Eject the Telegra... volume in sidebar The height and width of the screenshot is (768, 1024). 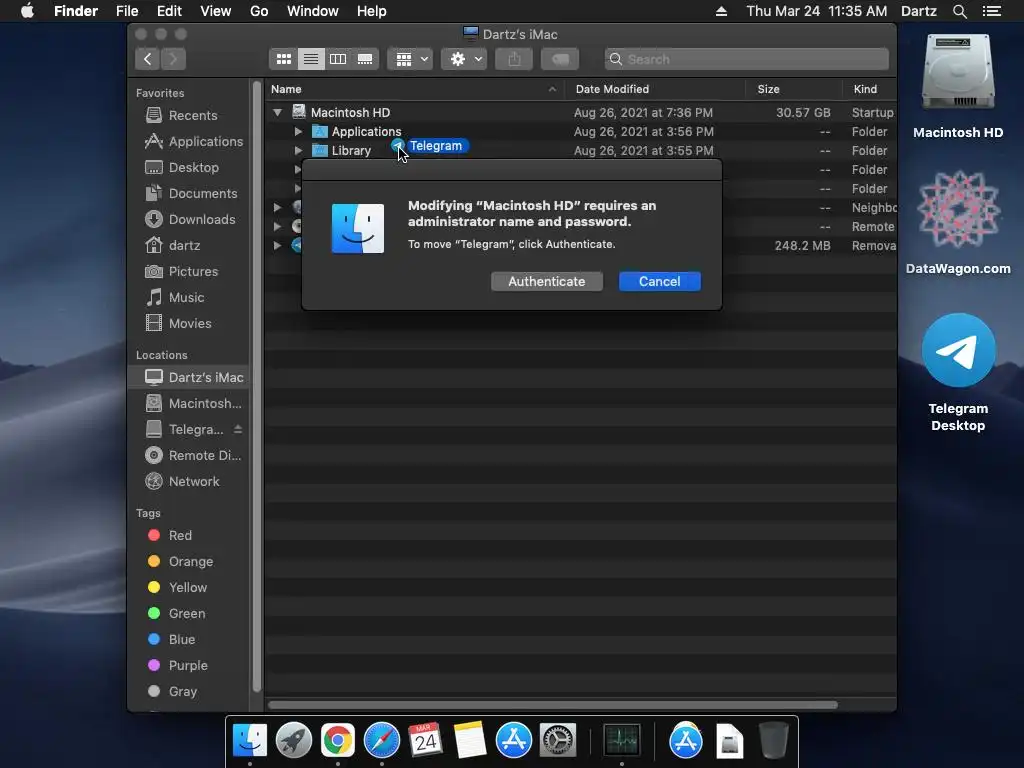(x=238, y=429)
